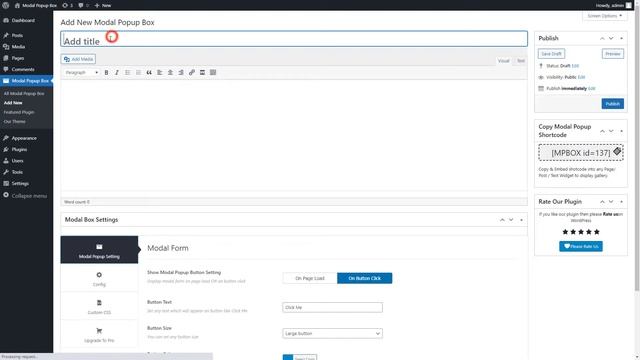Open the Button Size dropdown

click(332, 333)
